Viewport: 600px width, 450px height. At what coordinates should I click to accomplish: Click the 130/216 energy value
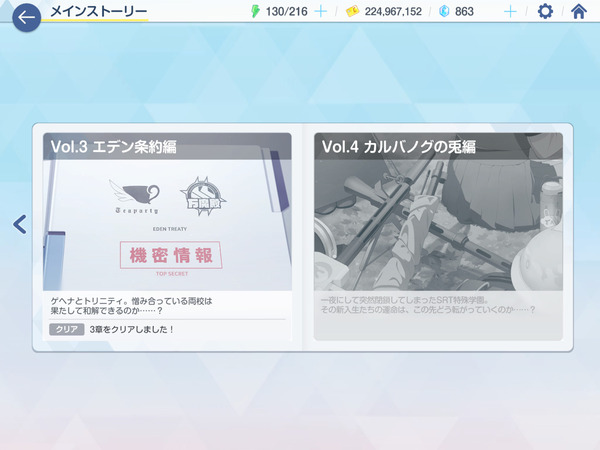click(287, 12)
